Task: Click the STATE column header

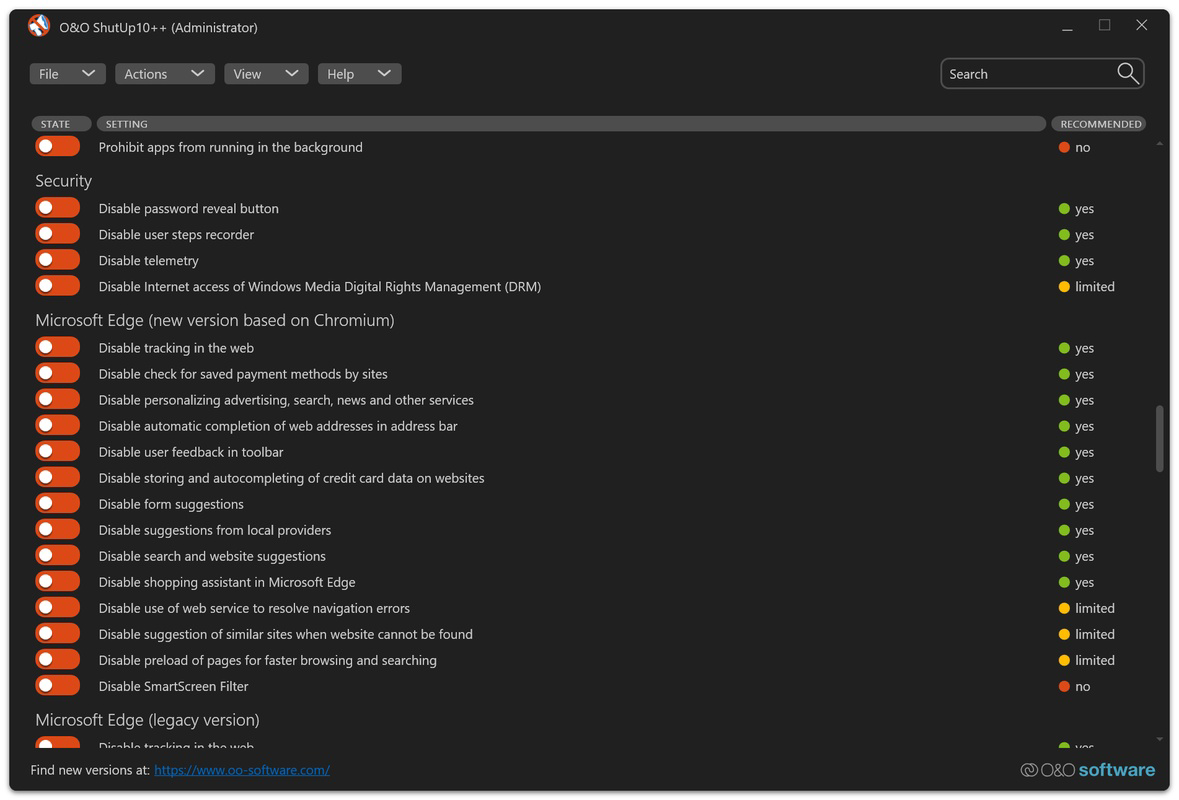Action: tap(61, 124)
